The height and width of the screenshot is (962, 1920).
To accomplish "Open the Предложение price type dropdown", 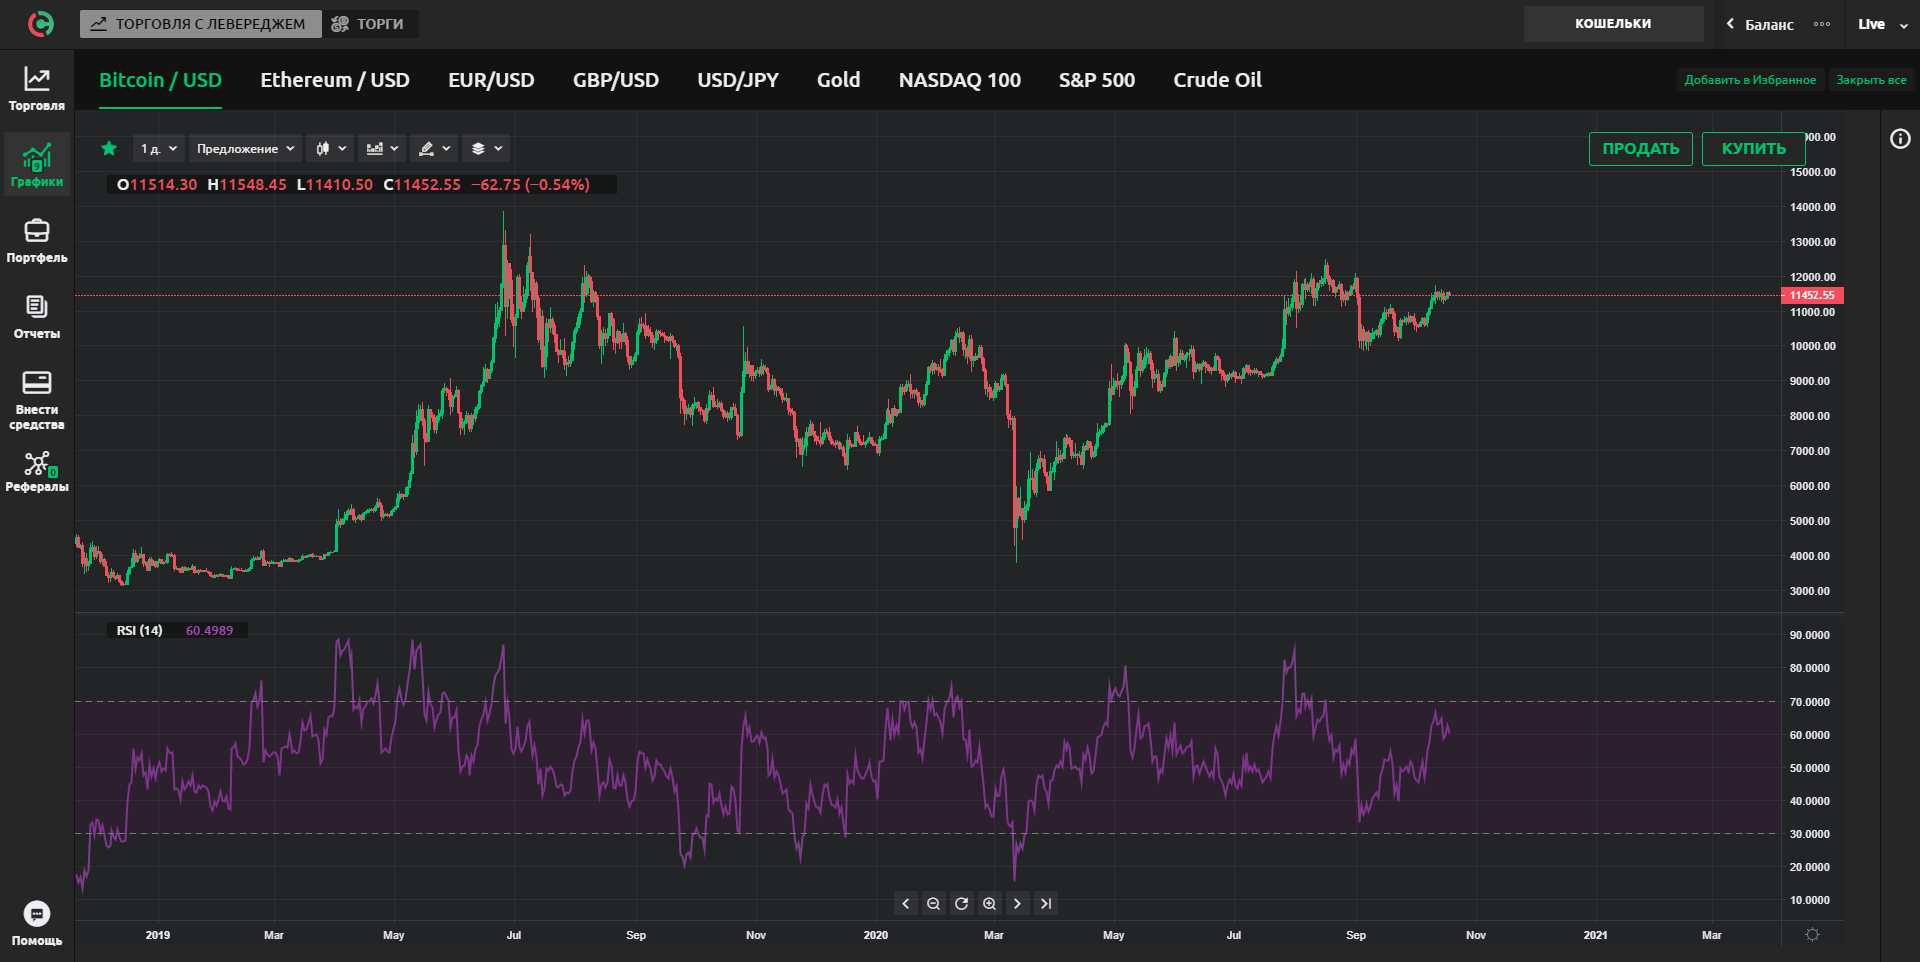I will click(246, 149).
